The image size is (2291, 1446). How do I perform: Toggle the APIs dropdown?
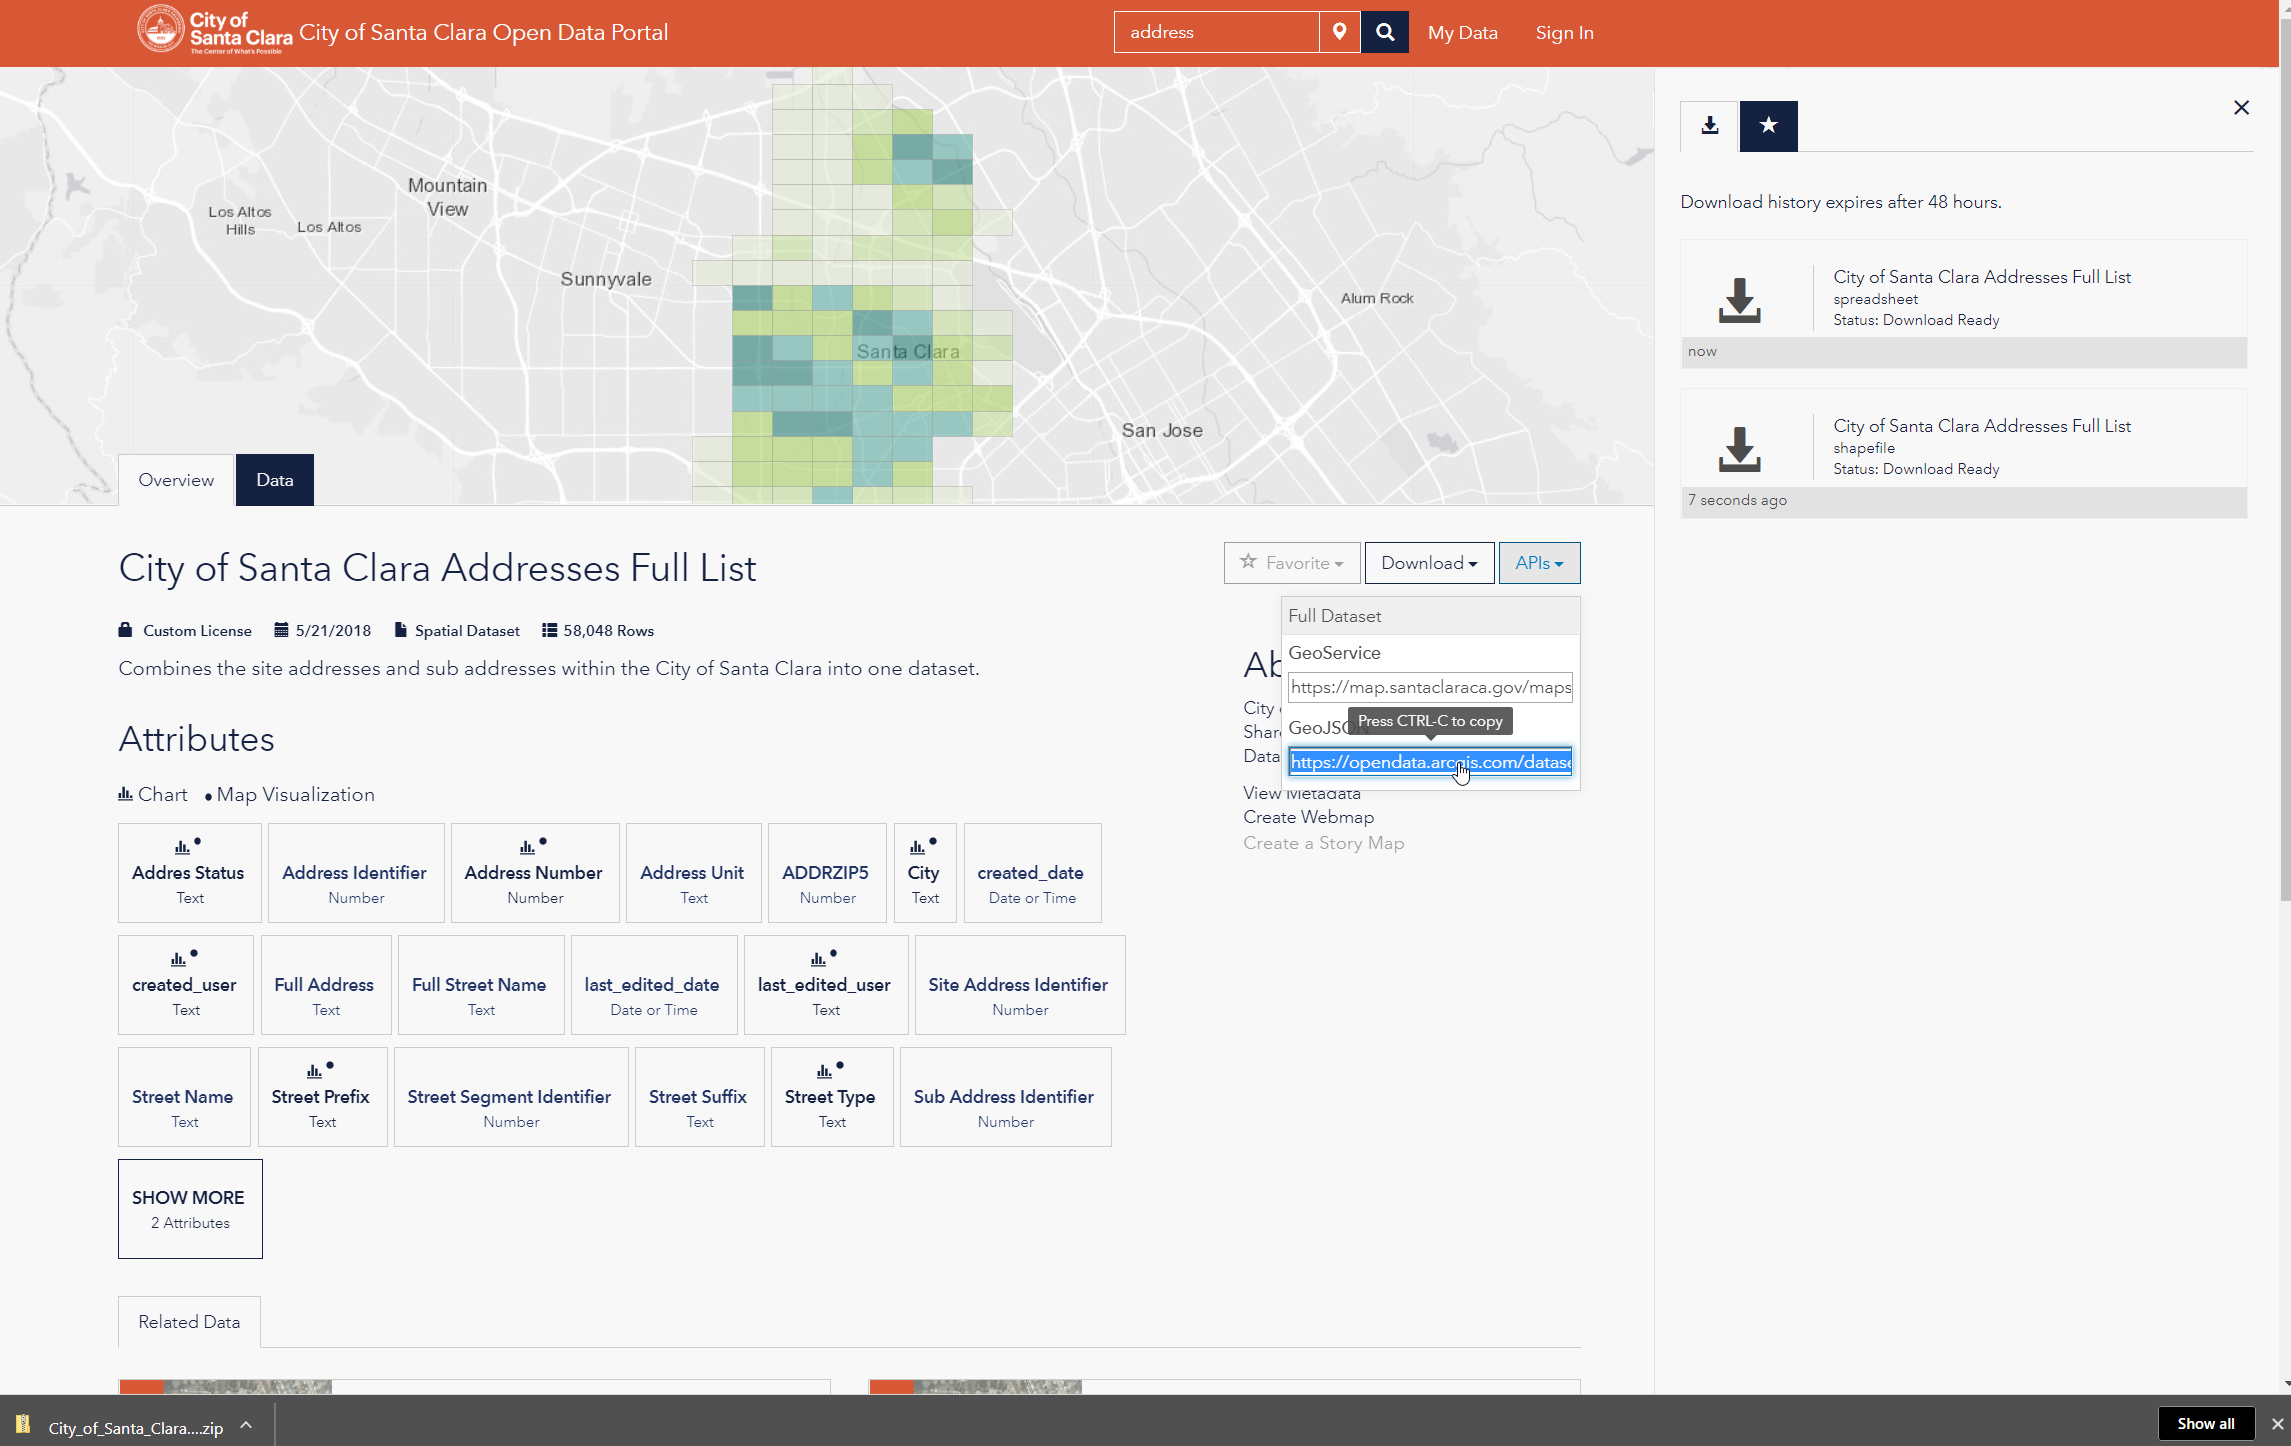[x=1539, y=563]
